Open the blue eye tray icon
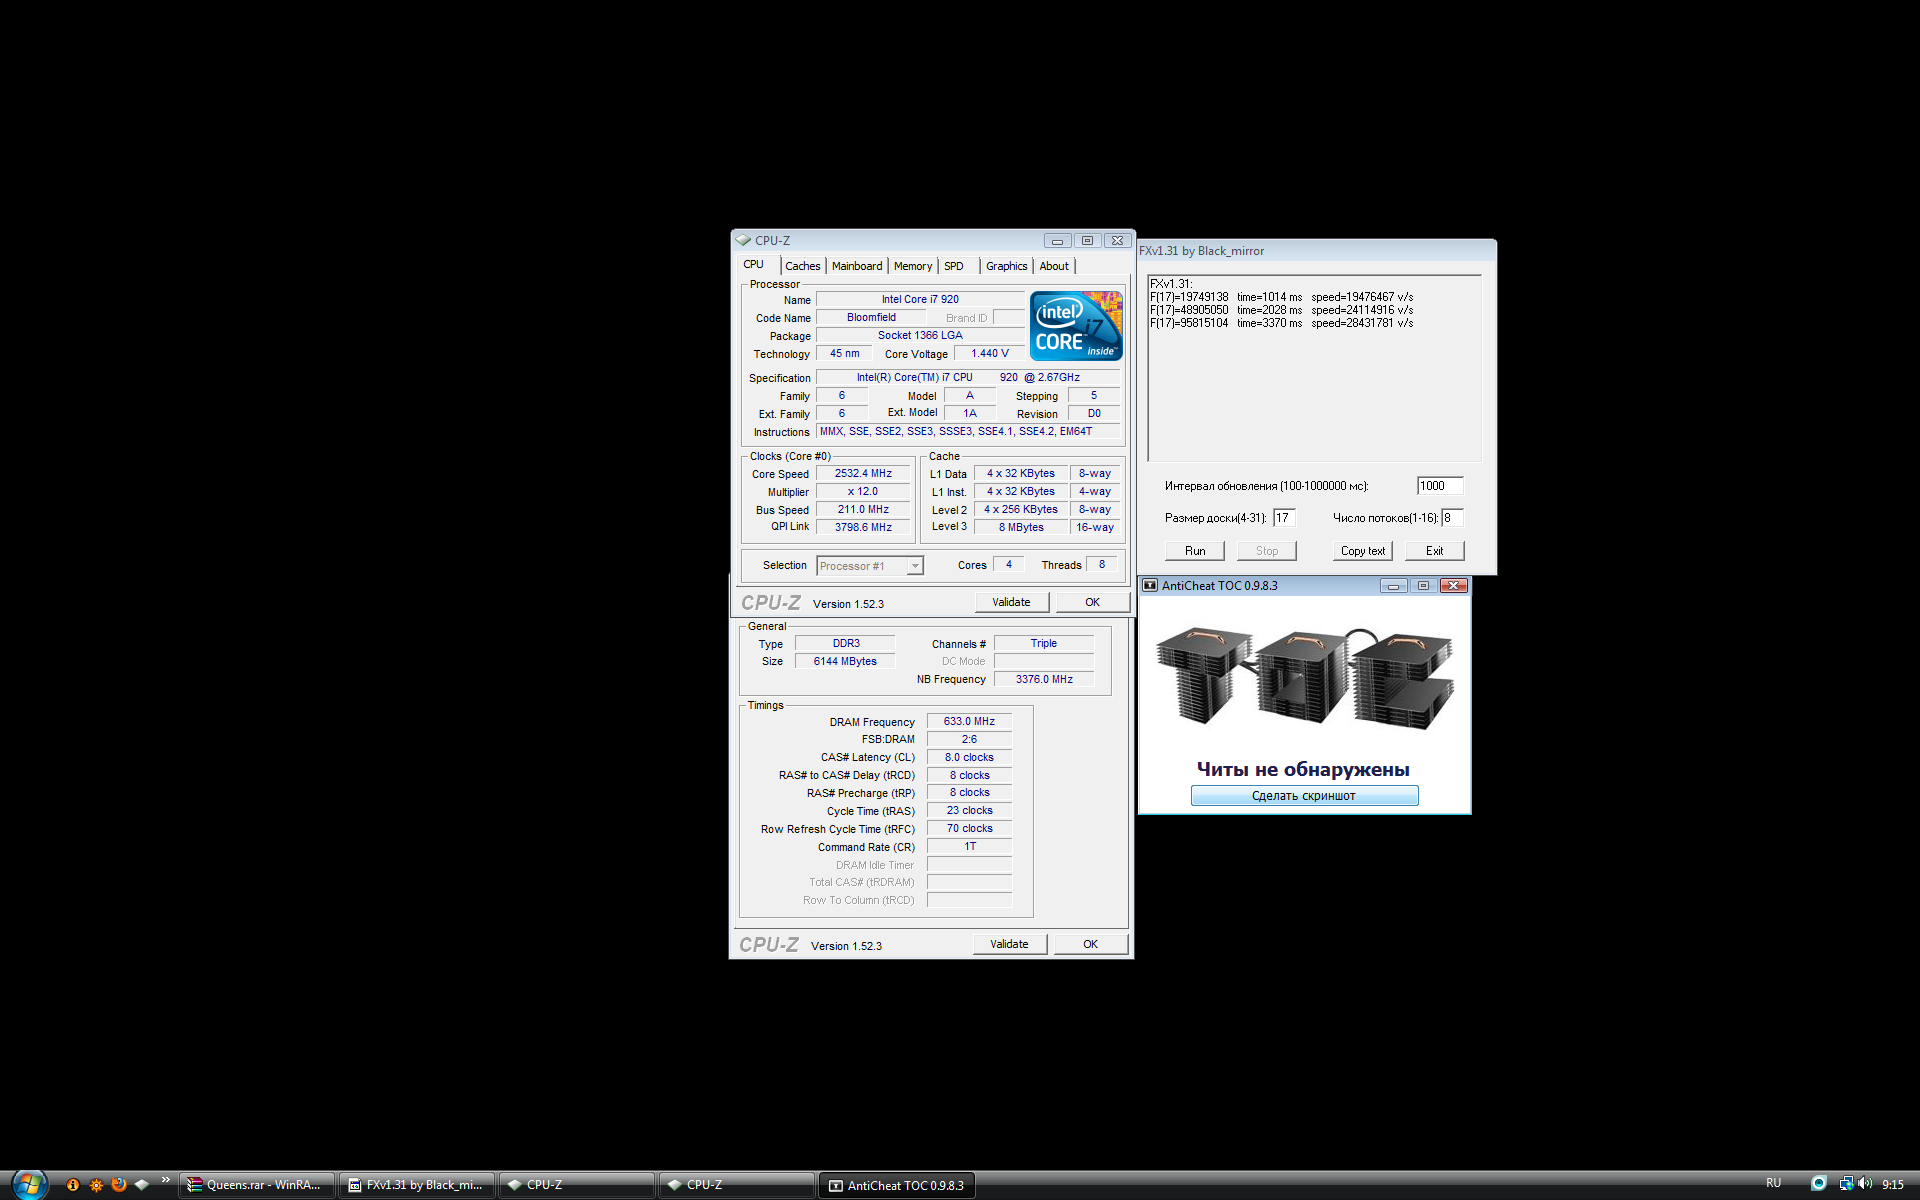1920x1200 pixels. [x=1819, y=1184]
